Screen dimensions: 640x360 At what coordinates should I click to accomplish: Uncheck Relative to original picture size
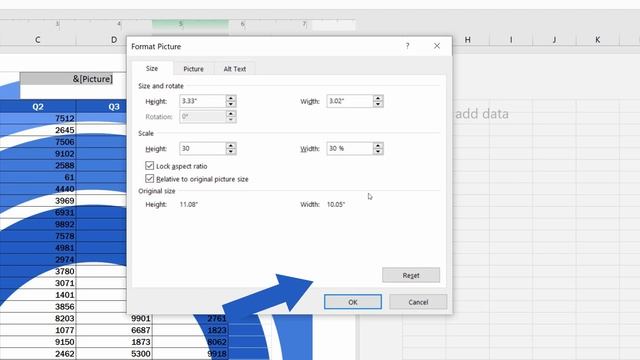[x=149, y=179]
